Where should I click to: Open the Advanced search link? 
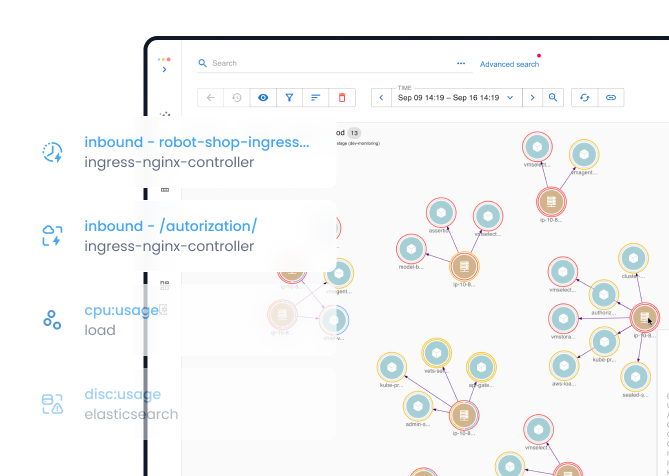click(509, 64)
